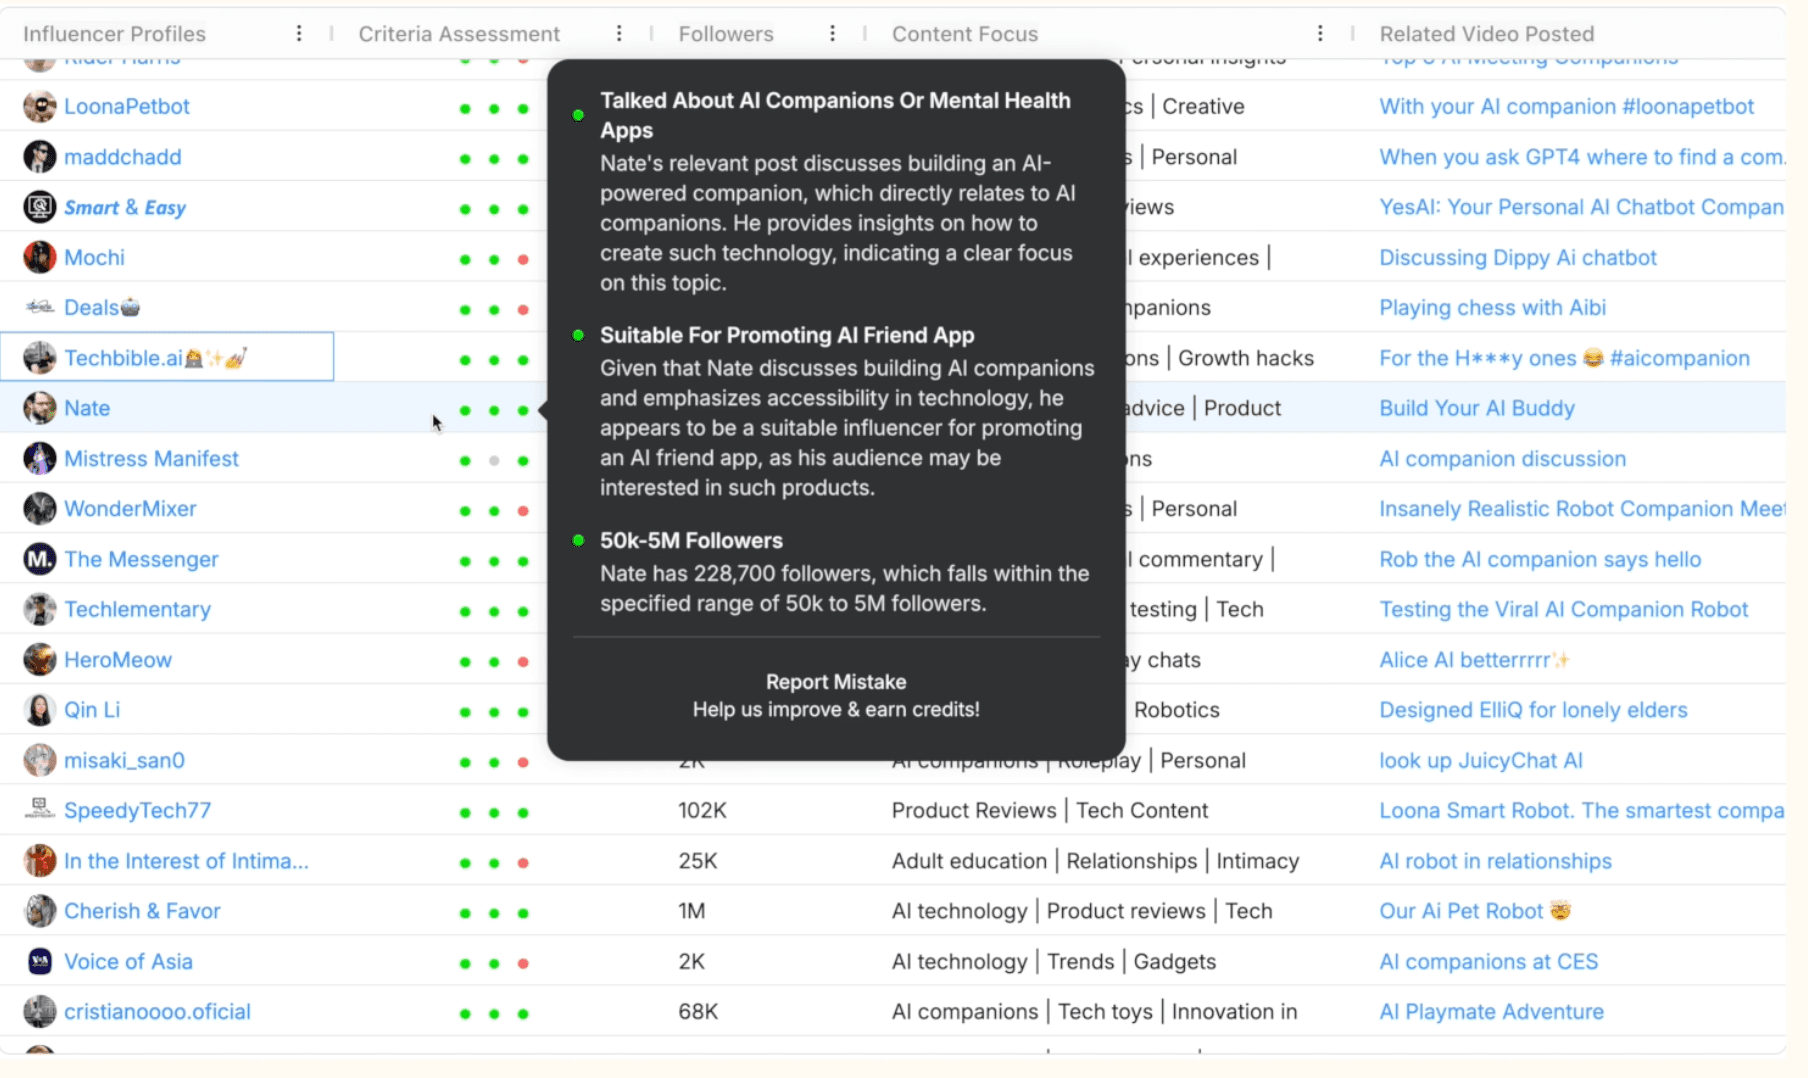
Task: Toggle the gray criteria dot for Mistress Manifest
Action: 493,460
